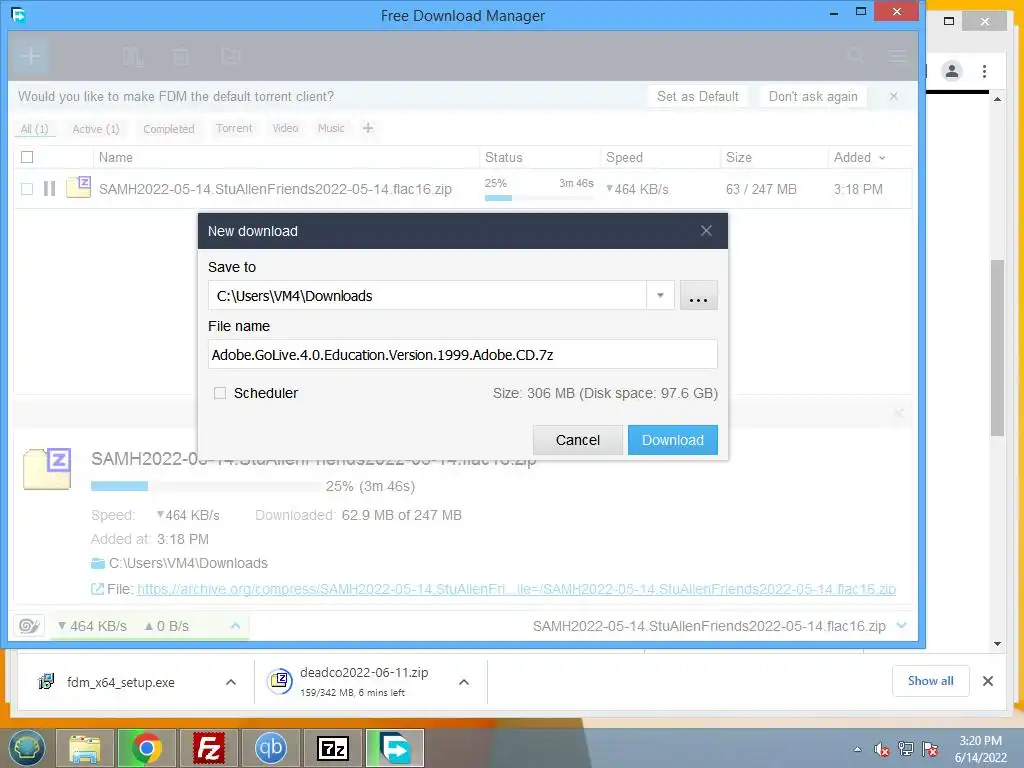Viewport: 1024px width, 768px height.
Task: Click the Chrome vertical scrollbar thumb
Action: (x=997, y=347)
